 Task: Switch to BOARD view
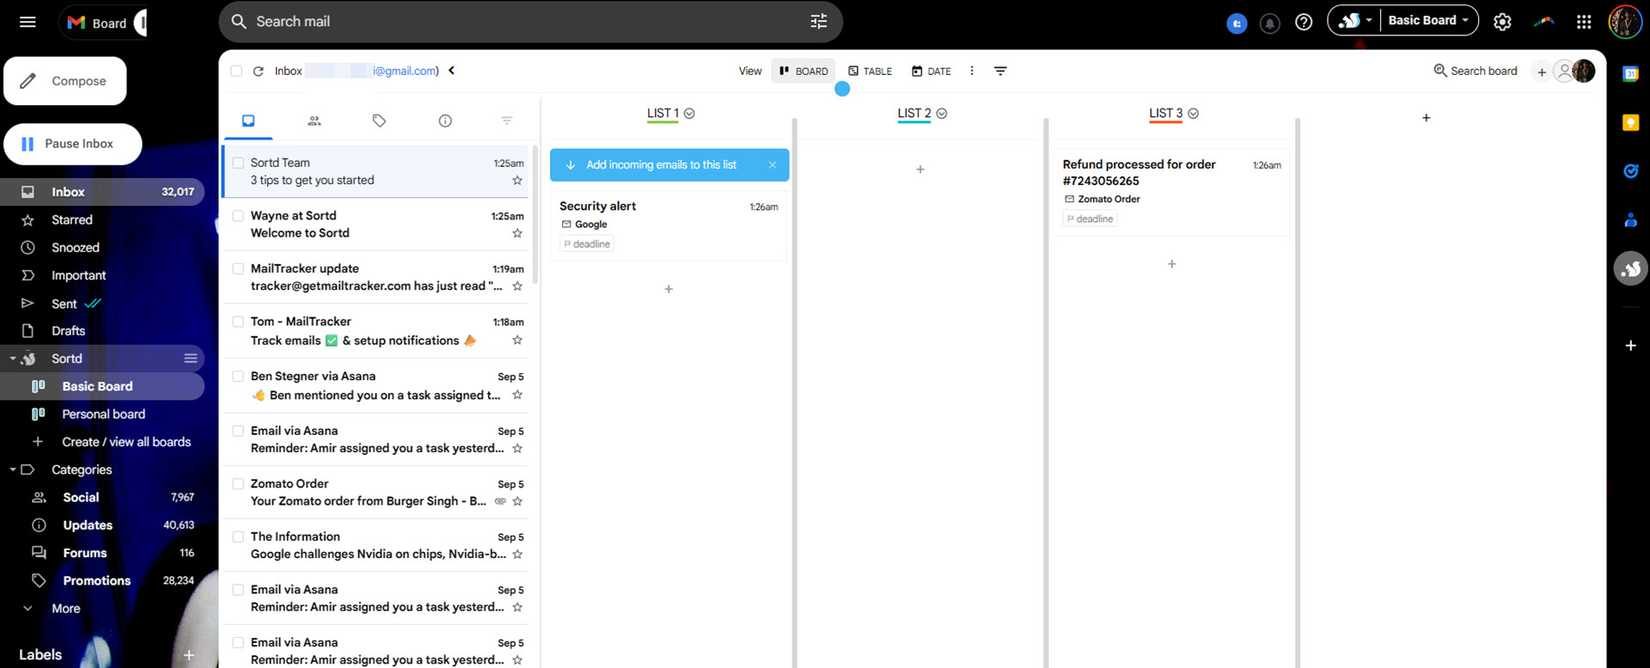(803, 71)
